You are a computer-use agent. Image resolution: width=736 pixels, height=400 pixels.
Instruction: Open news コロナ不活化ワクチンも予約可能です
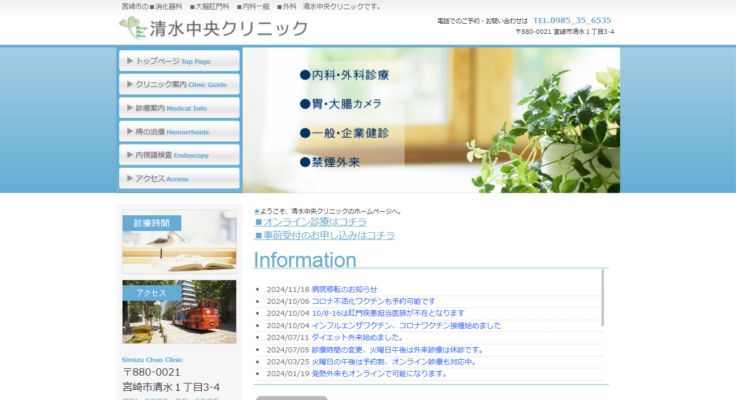[x=373, y=301]
